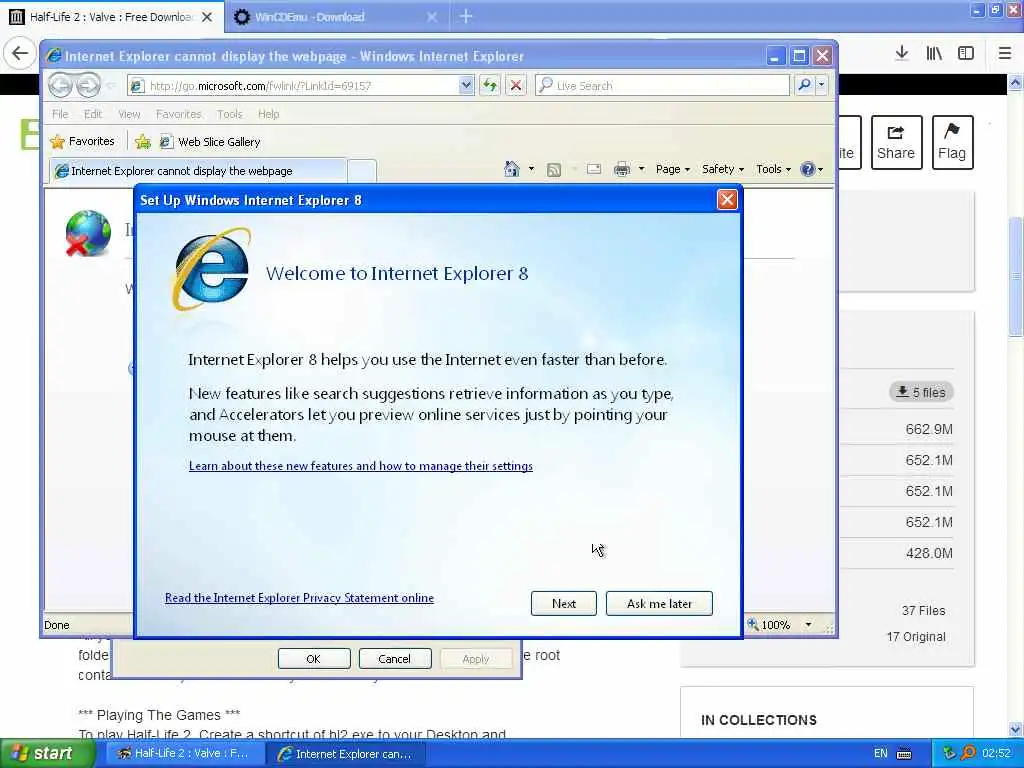The image size is (1024, 768).
Task: Click the 5 files download badge
Action: coord(921,392)
